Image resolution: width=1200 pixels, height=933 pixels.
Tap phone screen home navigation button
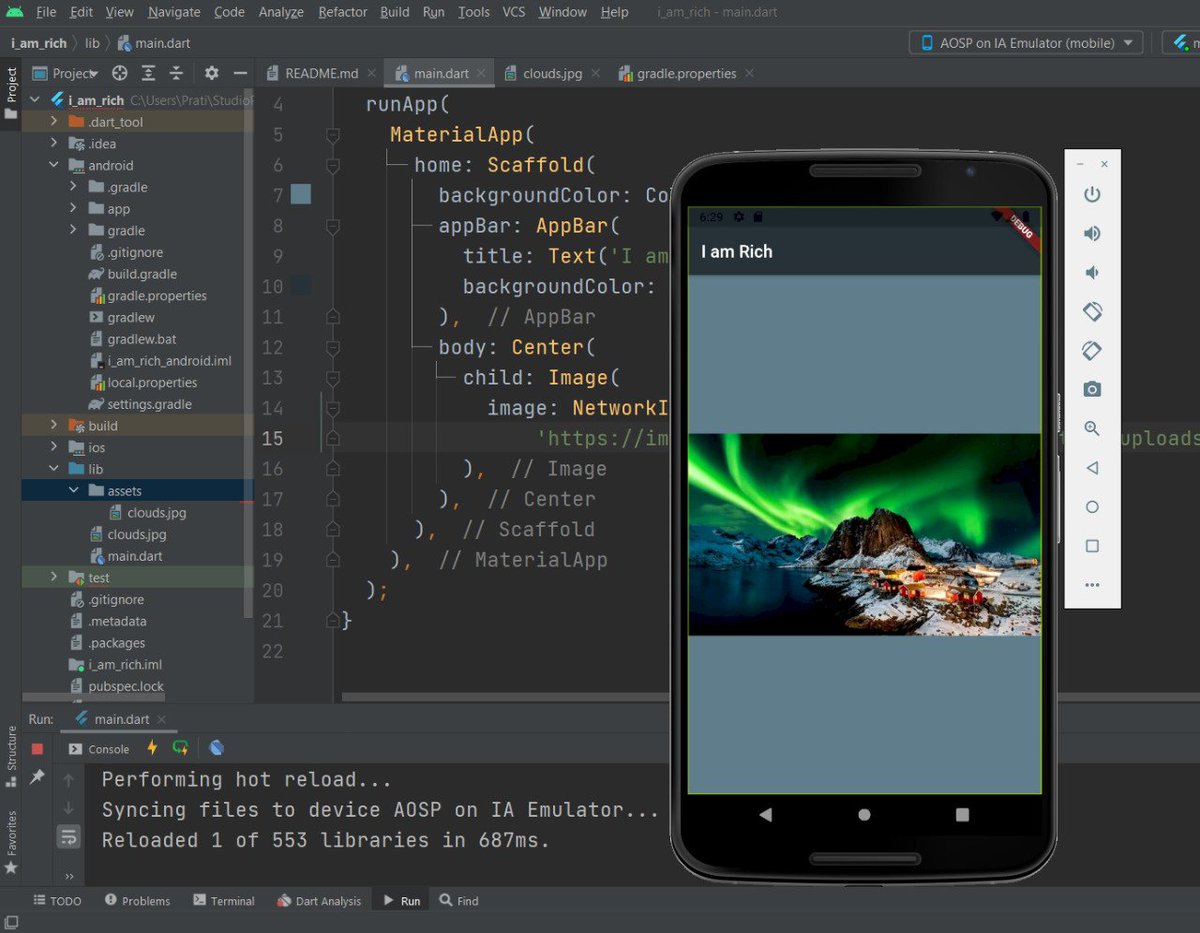864,815
